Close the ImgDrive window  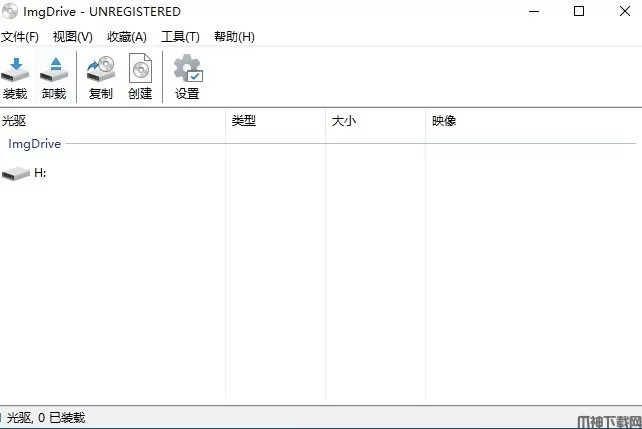point(625,11)
